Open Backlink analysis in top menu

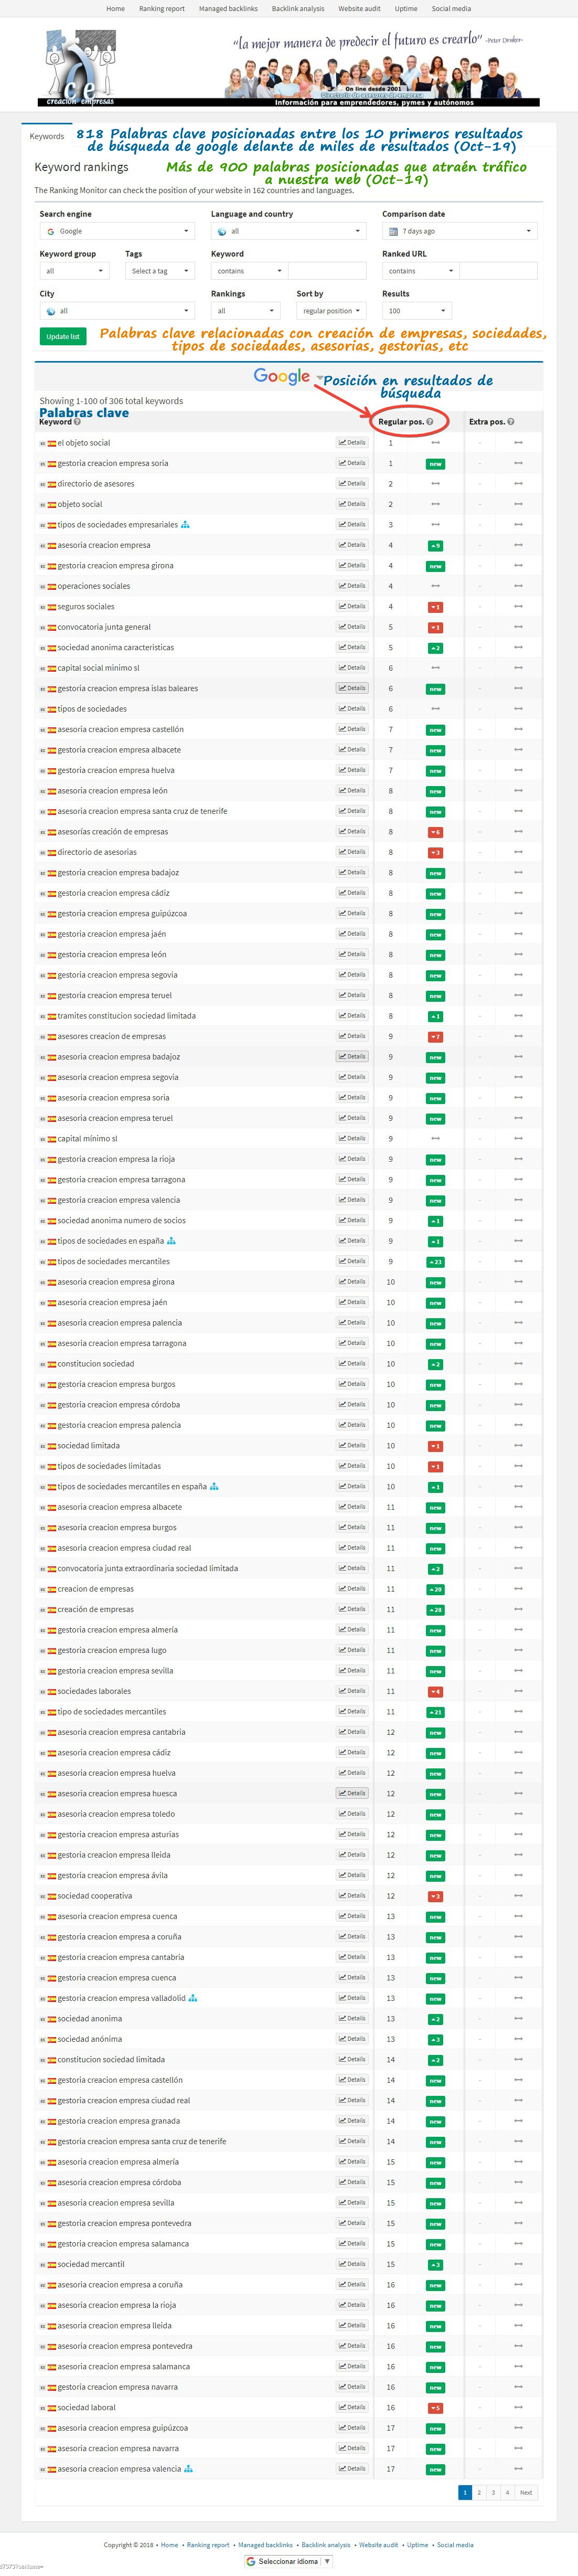click(298, 9)
